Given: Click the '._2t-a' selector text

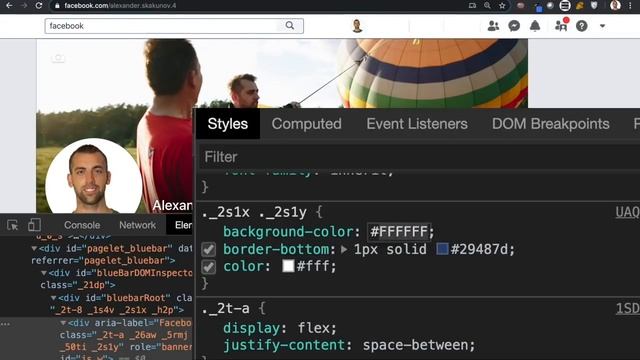Looking at the screenshot, I should (225, 308).
